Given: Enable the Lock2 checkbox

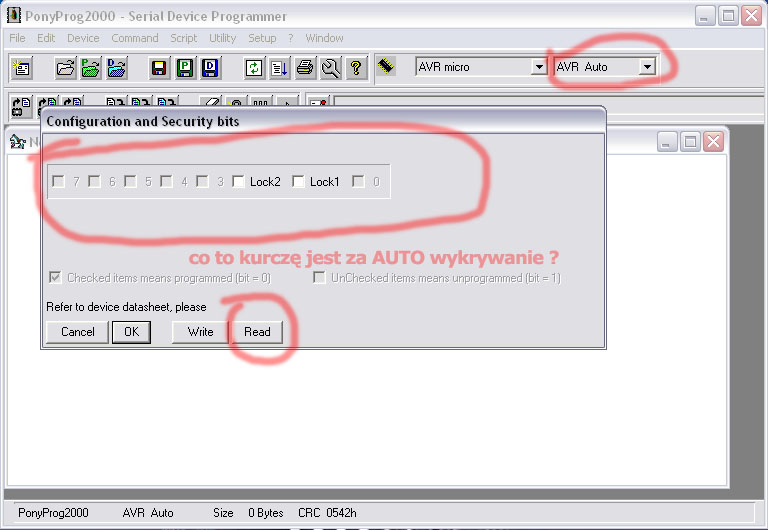Looking at the screenshot, I should [x=239, y=182].
